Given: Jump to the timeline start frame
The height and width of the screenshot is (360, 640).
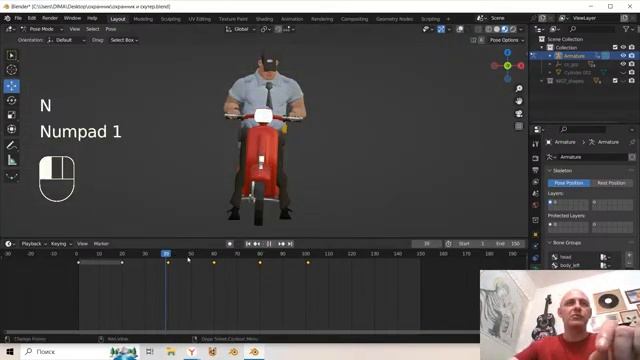Looking at the screenshot, I should [x=248, y=244].
